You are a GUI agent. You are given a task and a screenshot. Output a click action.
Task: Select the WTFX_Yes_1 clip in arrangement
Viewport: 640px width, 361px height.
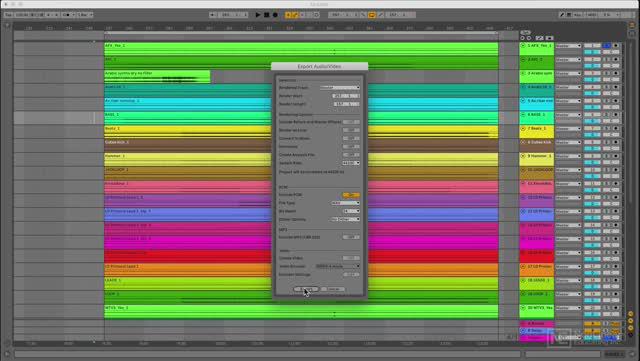pos(301,311)
